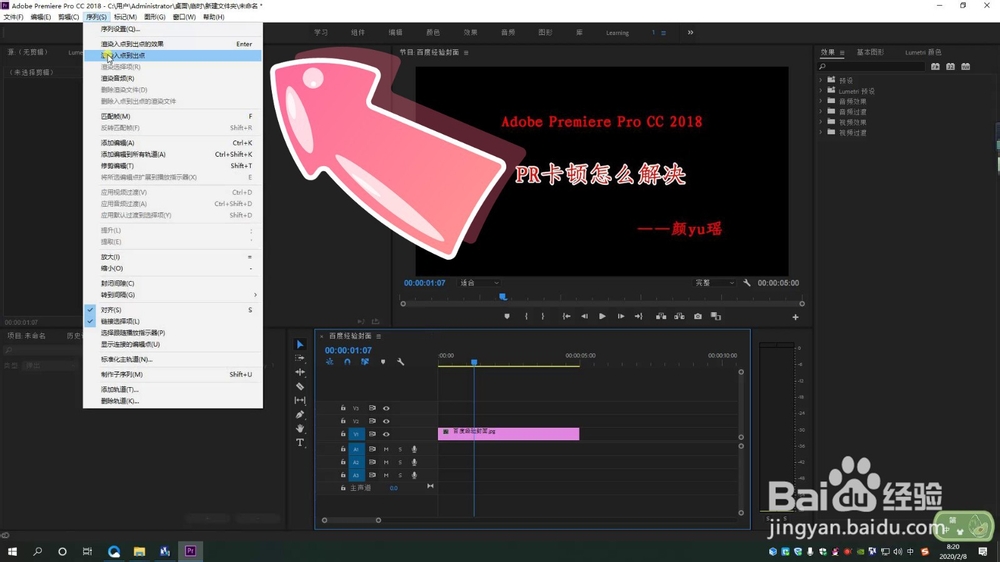Click the Play button in program monitor
Screen dimensions: 1000x562
pyautogui.click(x=602, y=316)
